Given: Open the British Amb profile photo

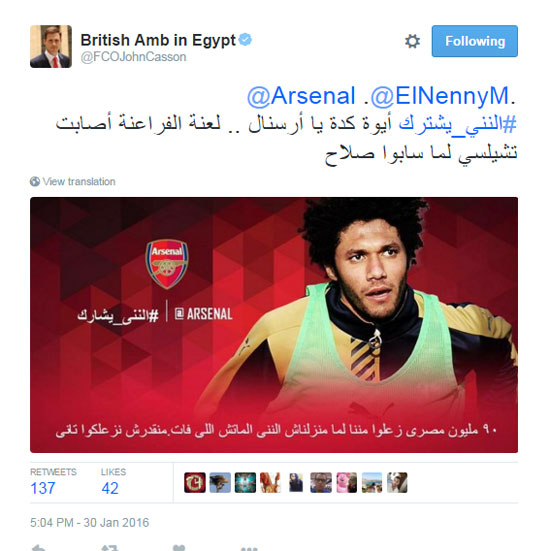Looking at the screenshot, I should 51,46.
